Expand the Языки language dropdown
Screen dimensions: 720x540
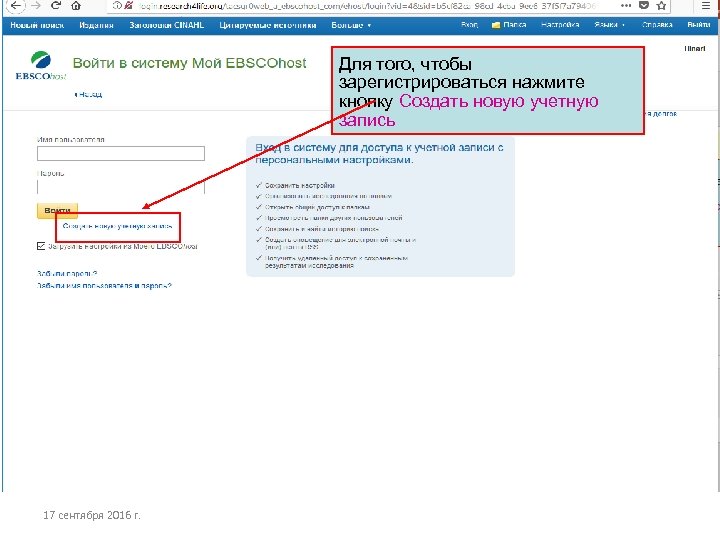tap(609, 25)
